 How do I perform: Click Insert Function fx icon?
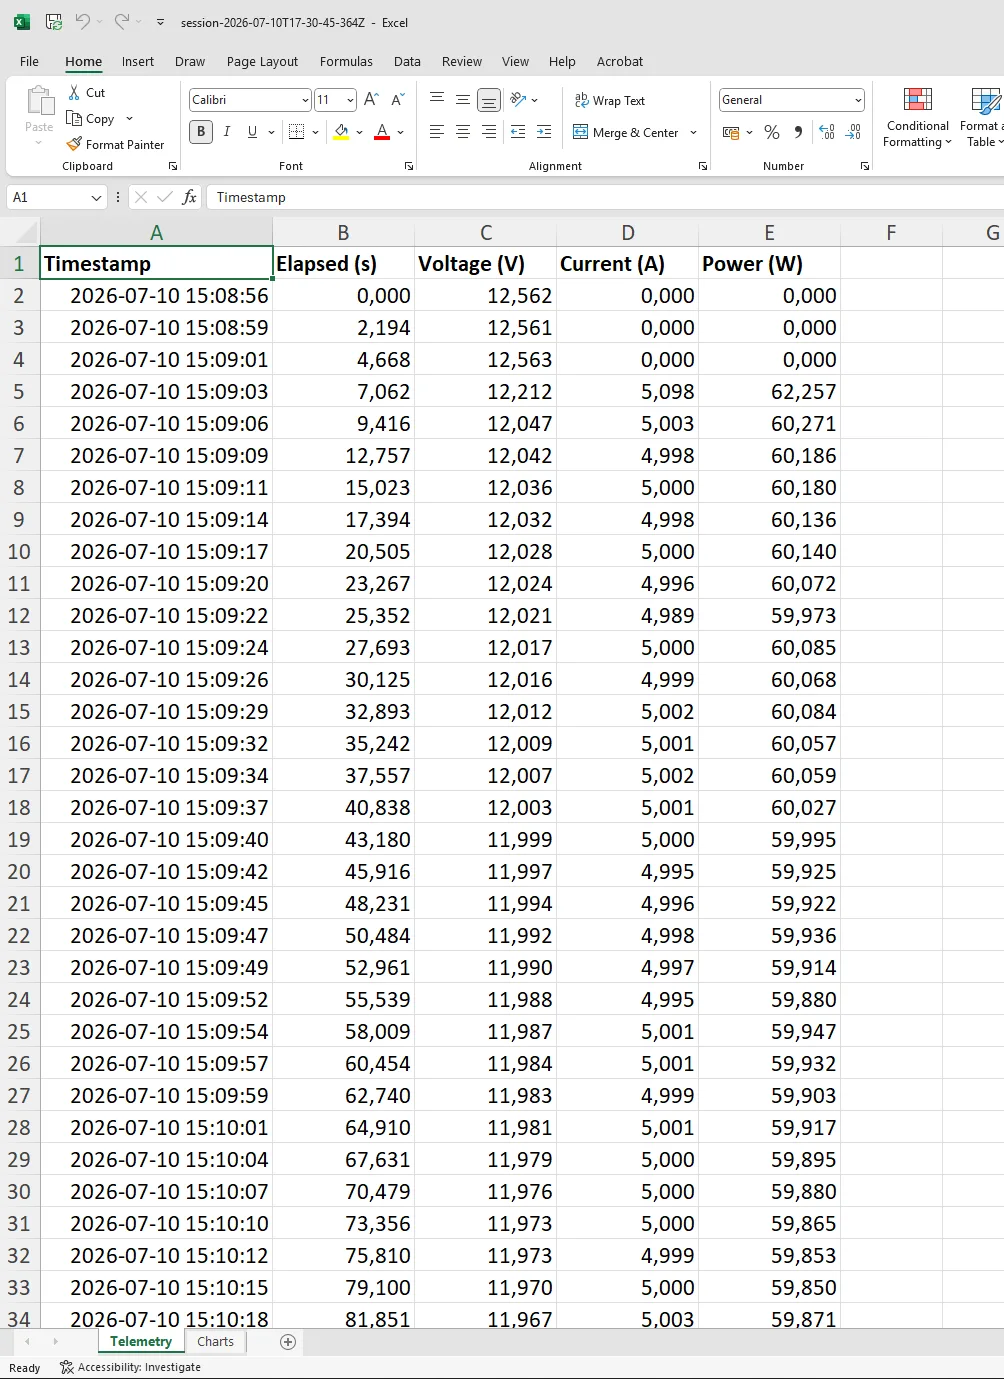click(x=189, y=197)
